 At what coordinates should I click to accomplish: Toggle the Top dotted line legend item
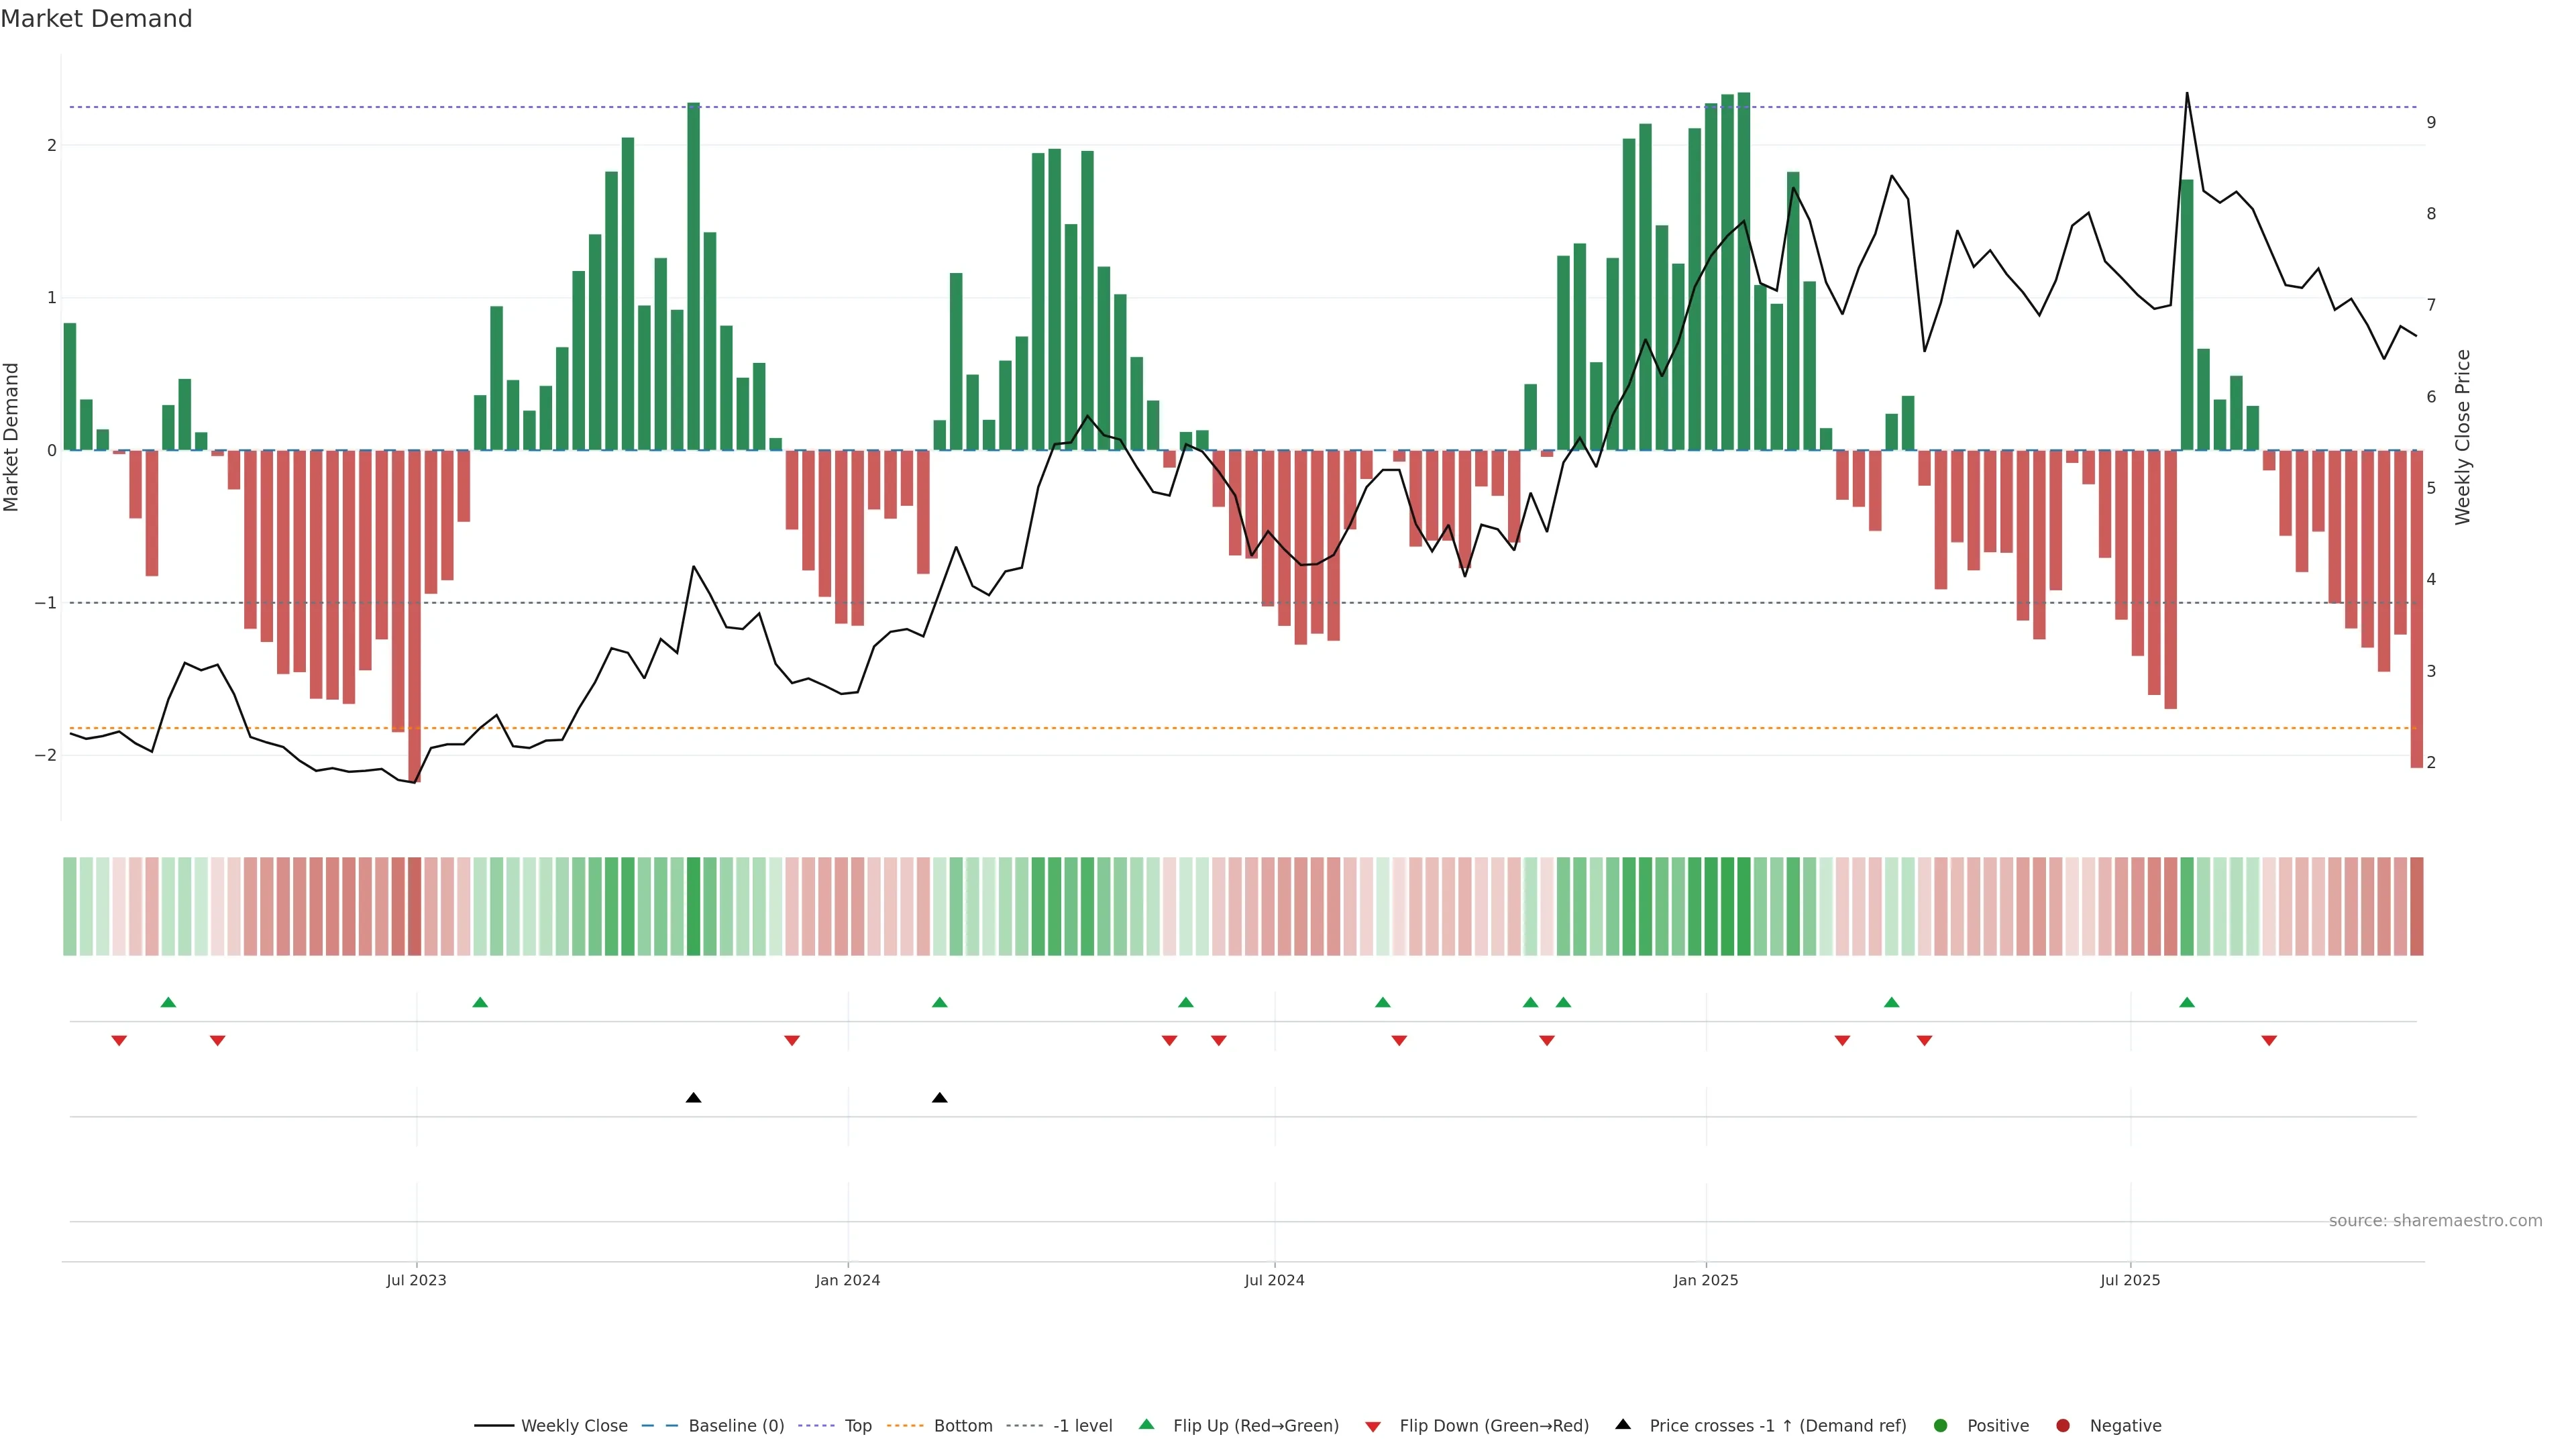(857, 1426)
